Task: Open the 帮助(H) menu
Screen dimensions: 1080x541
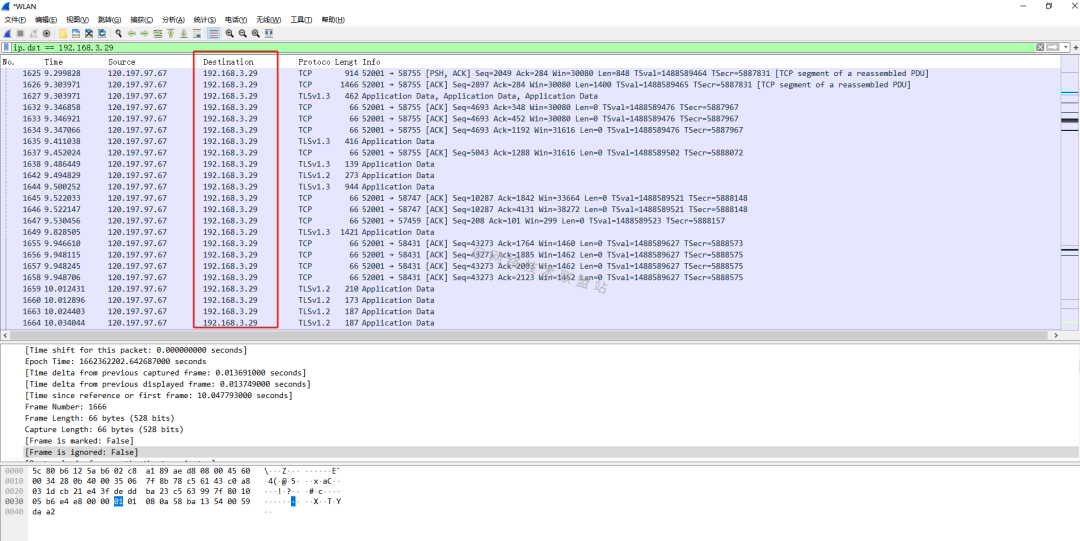Action: (333, 19)
